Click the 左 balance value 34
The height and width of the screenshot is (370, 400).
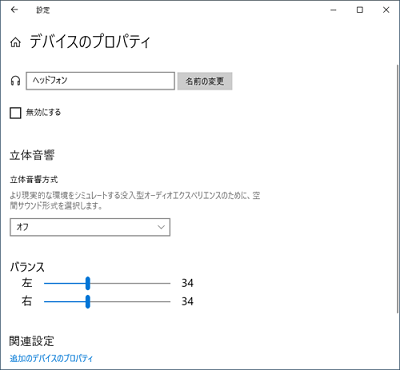point(187,283)
